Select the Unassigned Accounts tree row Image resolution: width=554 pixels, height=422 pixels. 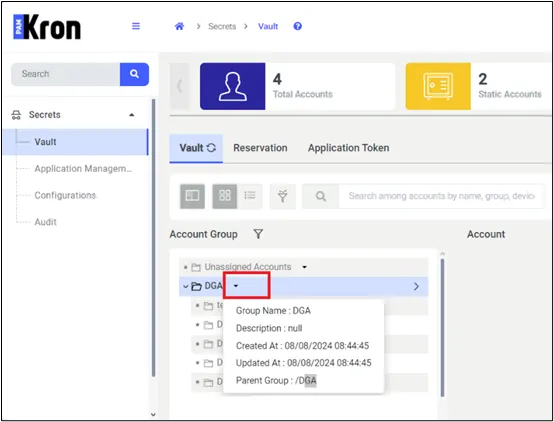(304, 267)
